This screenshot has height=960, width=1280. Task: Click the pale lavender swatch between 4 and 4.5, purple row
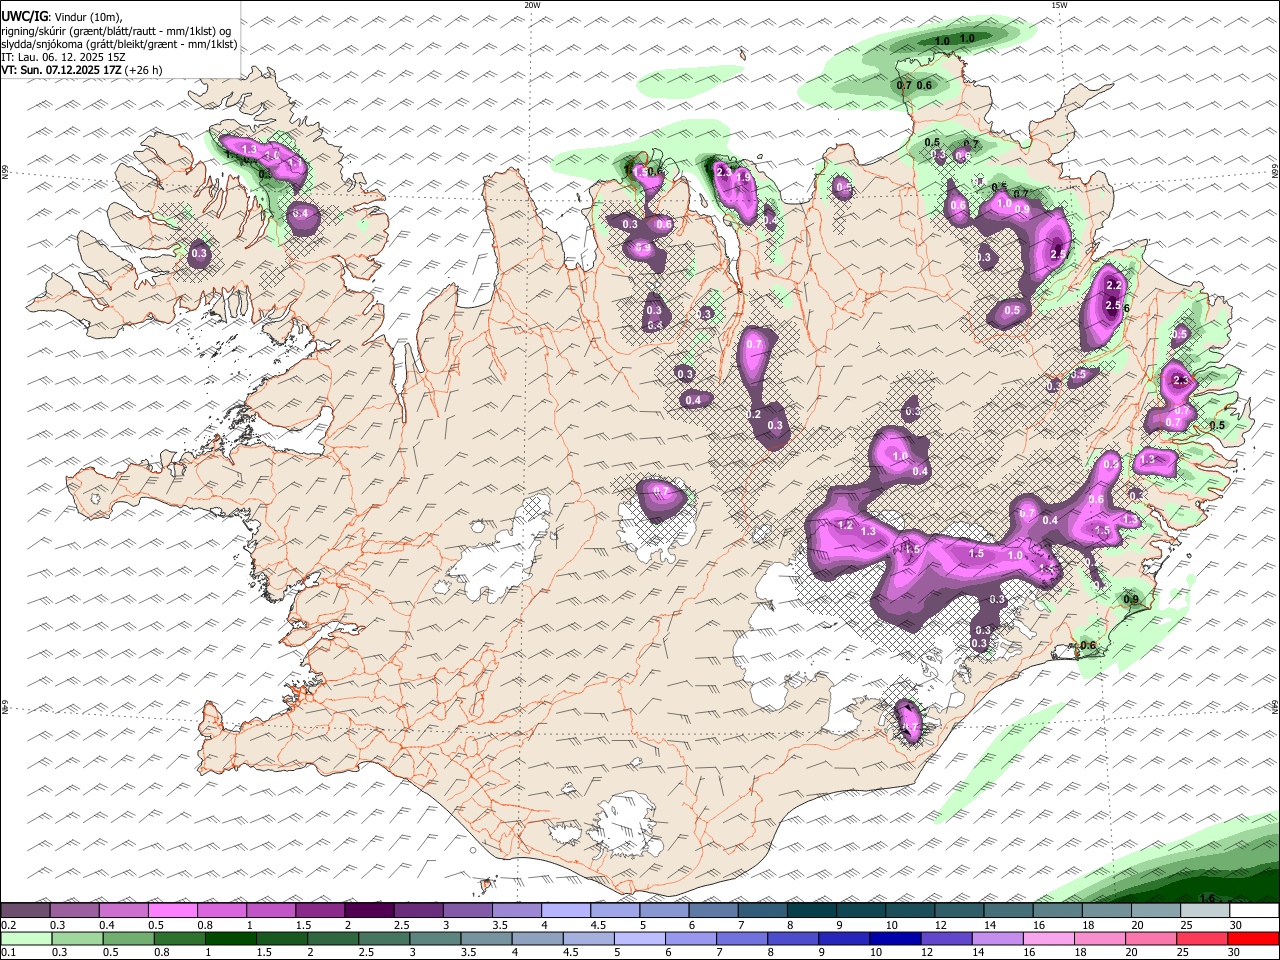(566, 911)
